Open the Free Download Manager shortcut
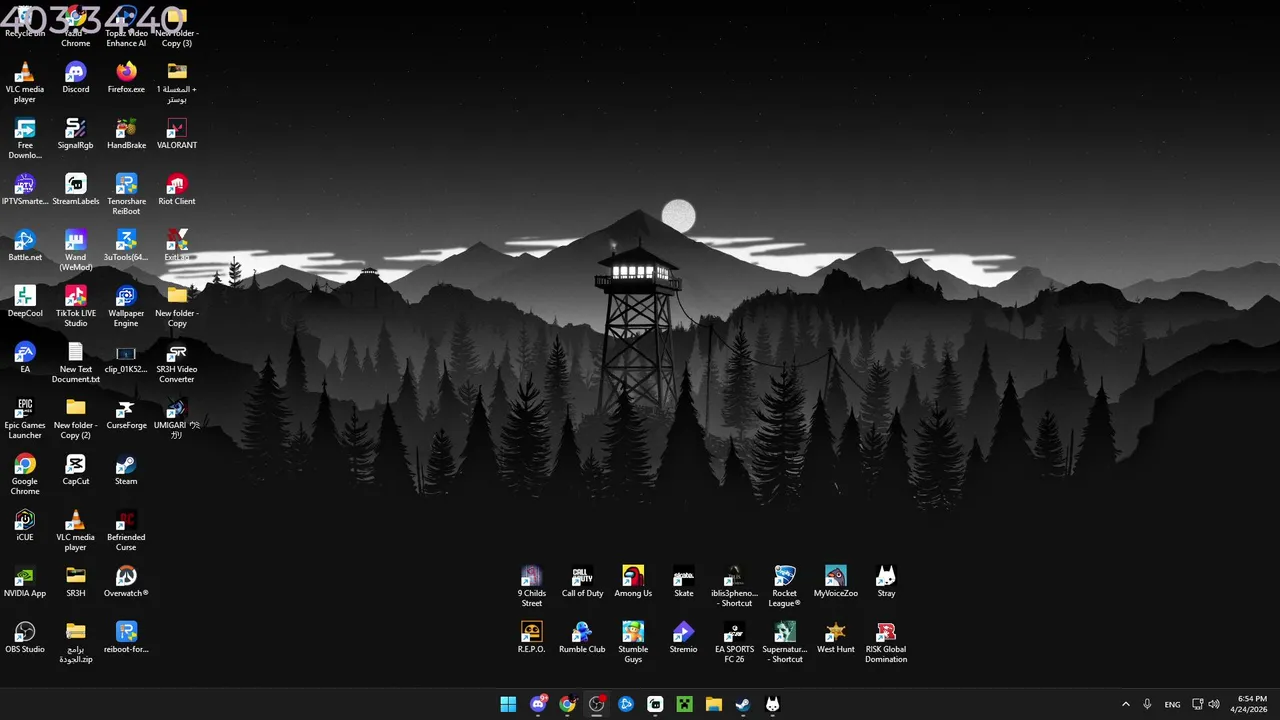 coord(25,139)
